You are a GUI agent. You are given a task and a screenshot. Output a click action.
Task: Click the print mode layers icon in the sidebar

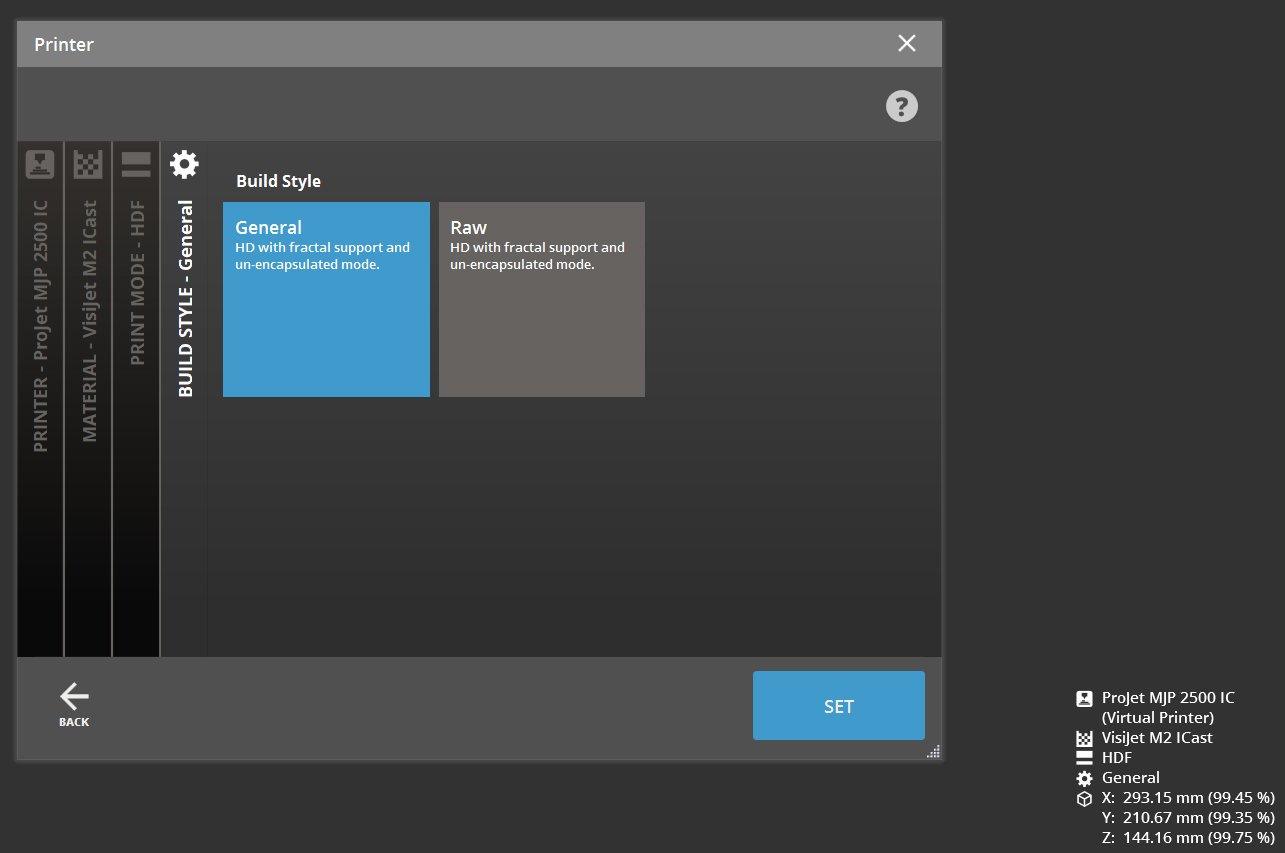click(136, 164)
